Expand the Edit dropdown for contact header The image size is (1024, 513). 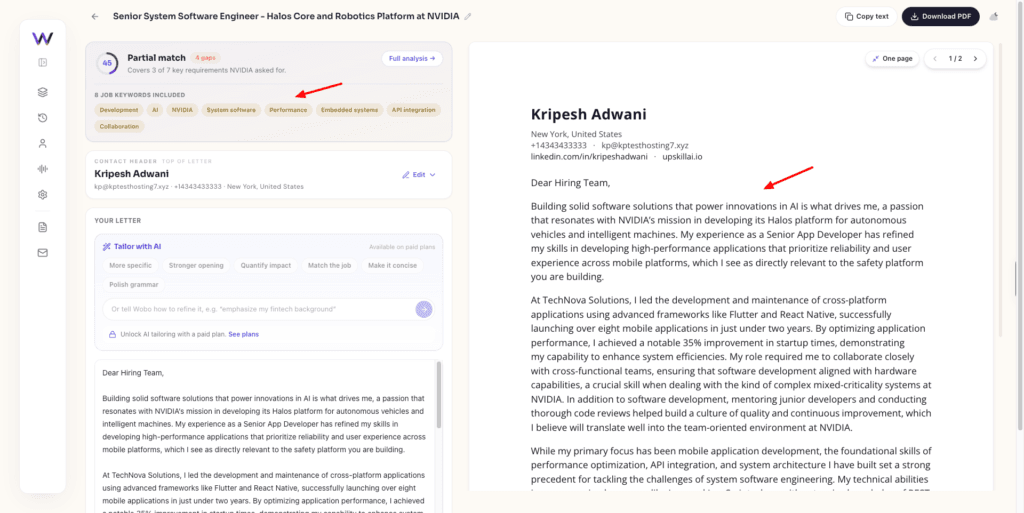419,175
